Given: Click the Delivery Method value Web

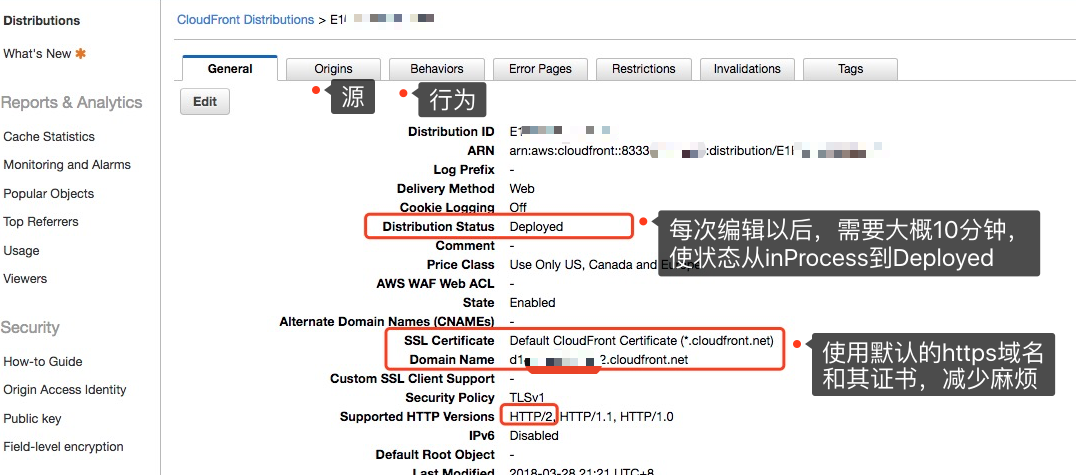Looking at the screenshot, I should click(x=522, y=188).
